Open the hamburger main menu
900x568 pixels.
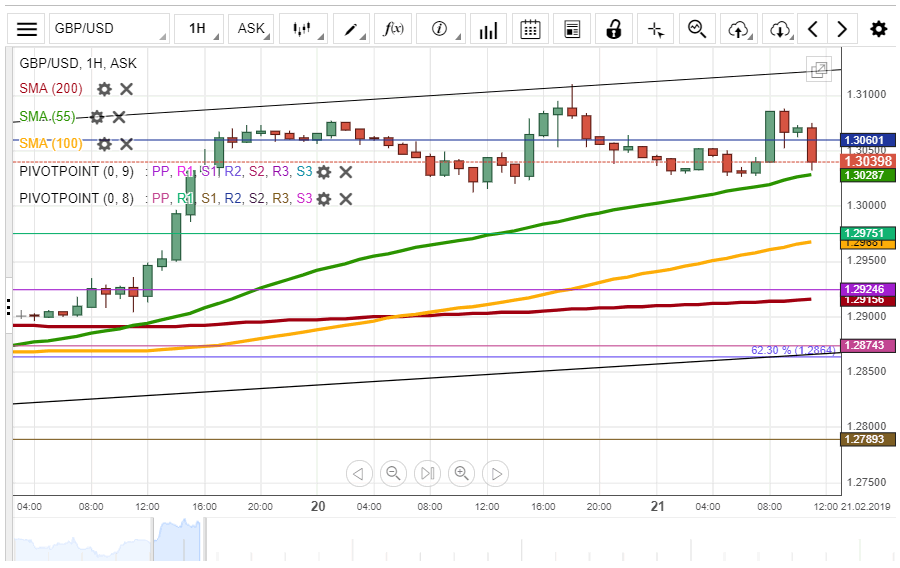(x=28, y=29)
